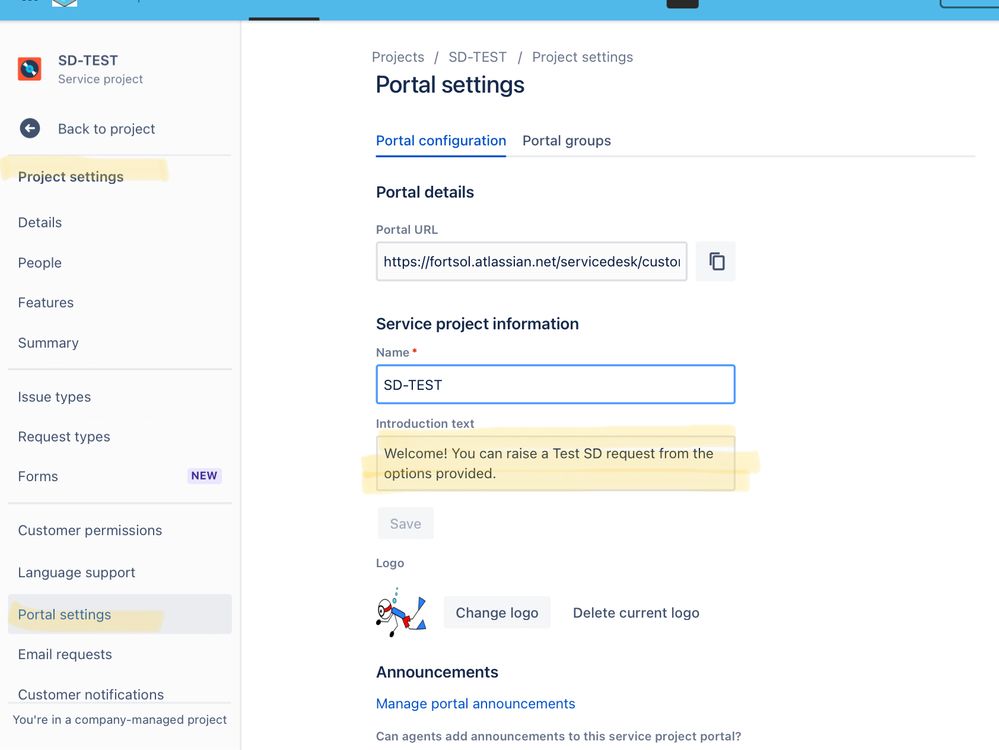Click "You're in a company-managed project" text
999x750 pixels.
pyautogui.click(x=120, y=719)
